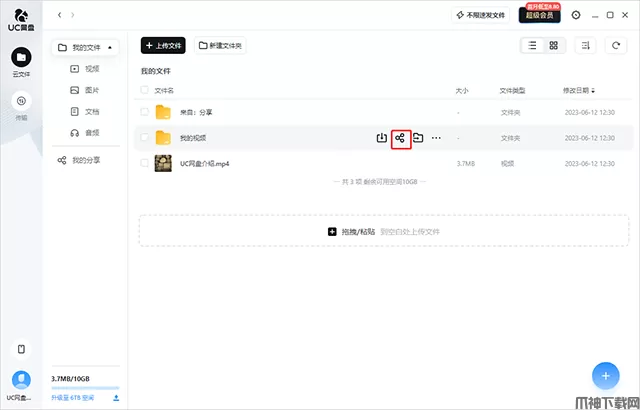Open the sort options dropdown
This screenshot has height=410, width=640.
coord(586,46)
